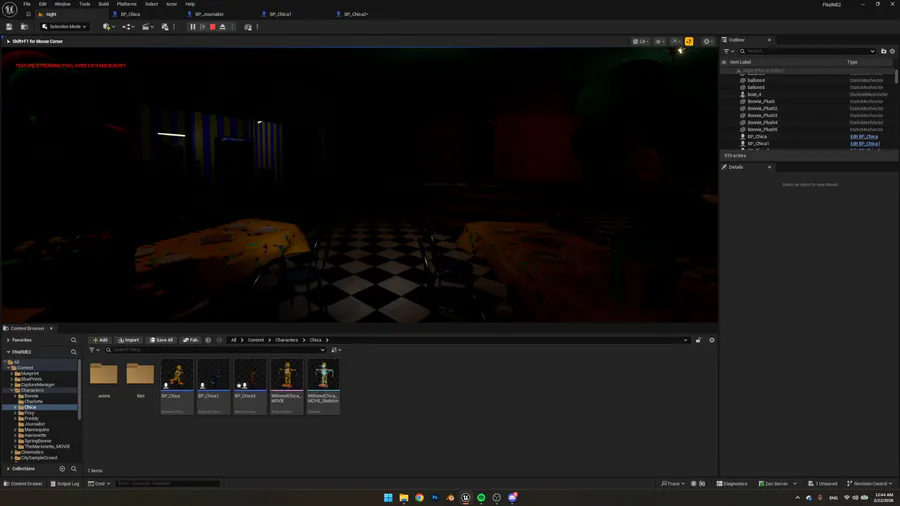The width and height of the screenshot is (900, 506).
Task: Click the Import button
Action: tap(129, 340)
